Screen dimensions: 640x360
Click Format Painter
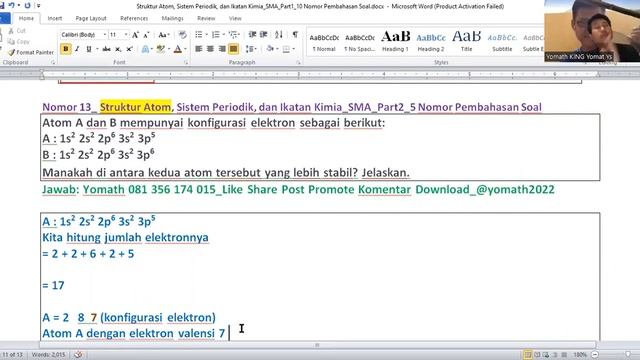pyautogui.click(x=31, y=52)
